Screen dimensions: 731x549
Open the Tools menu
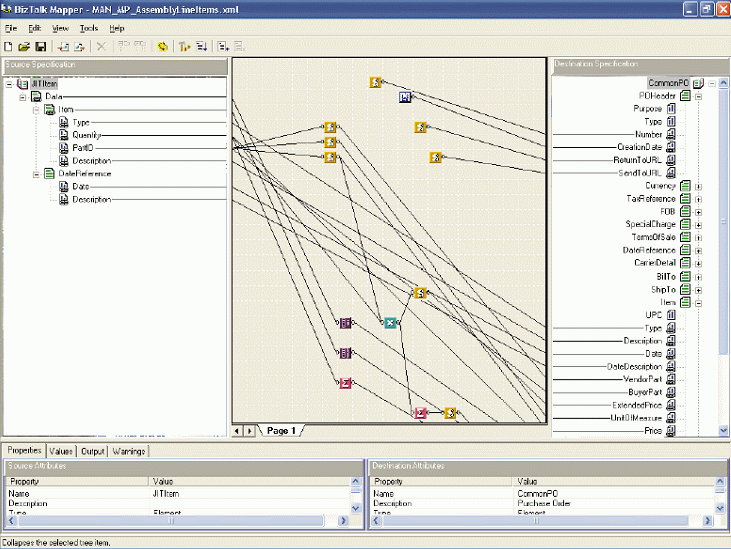click(x=89, y=28)
